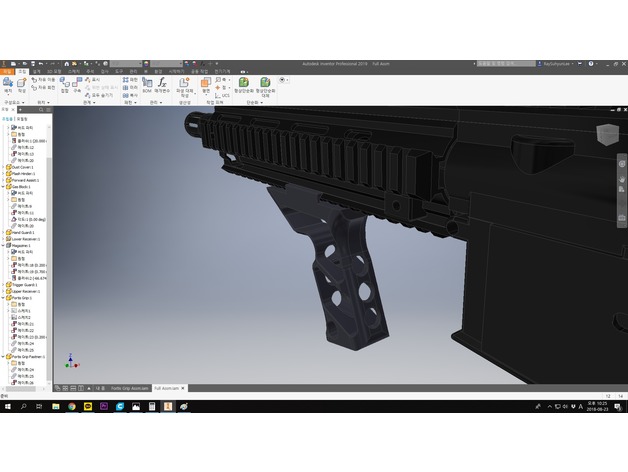Click the Help question mark icon
The image size is (628, 472).
(x=591, y=64)
